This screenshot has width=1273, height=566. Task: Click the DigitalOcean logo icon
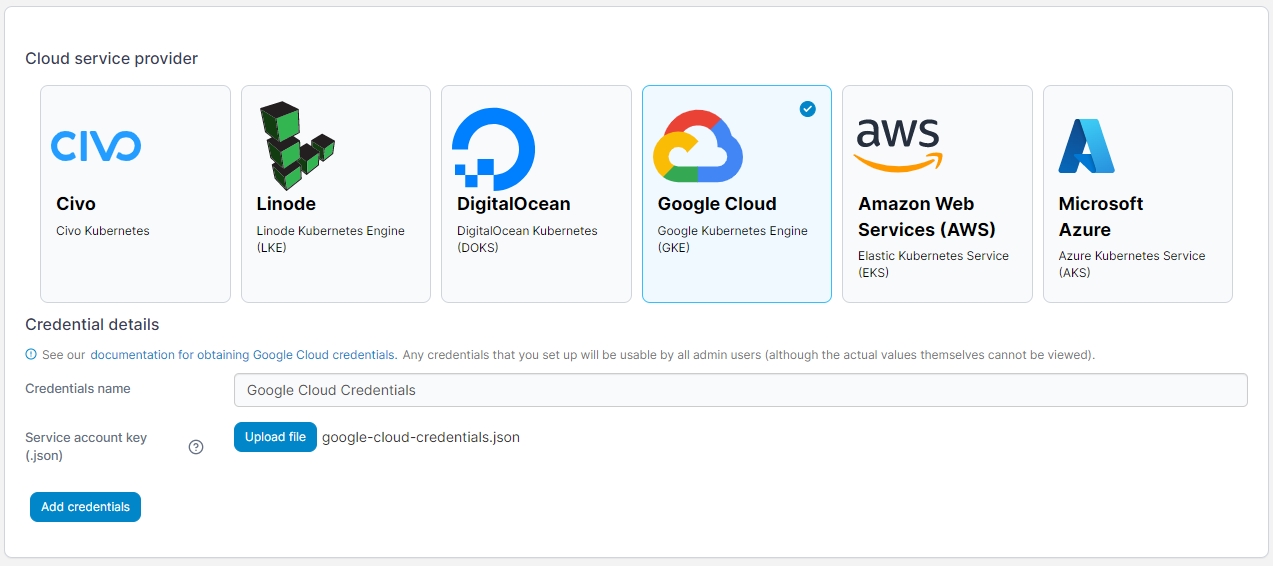click(x=493, y=148)
